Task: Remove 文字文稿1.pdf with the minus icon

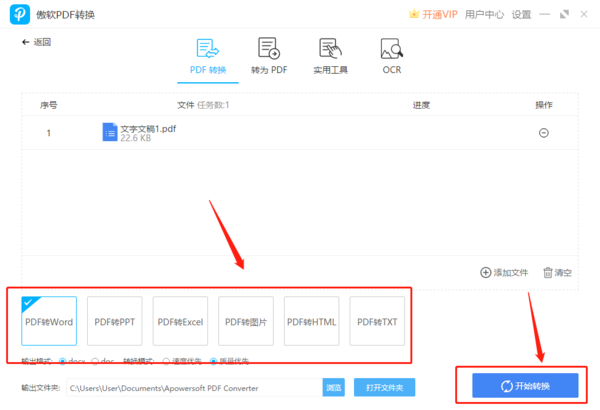Action: point(543,133)
